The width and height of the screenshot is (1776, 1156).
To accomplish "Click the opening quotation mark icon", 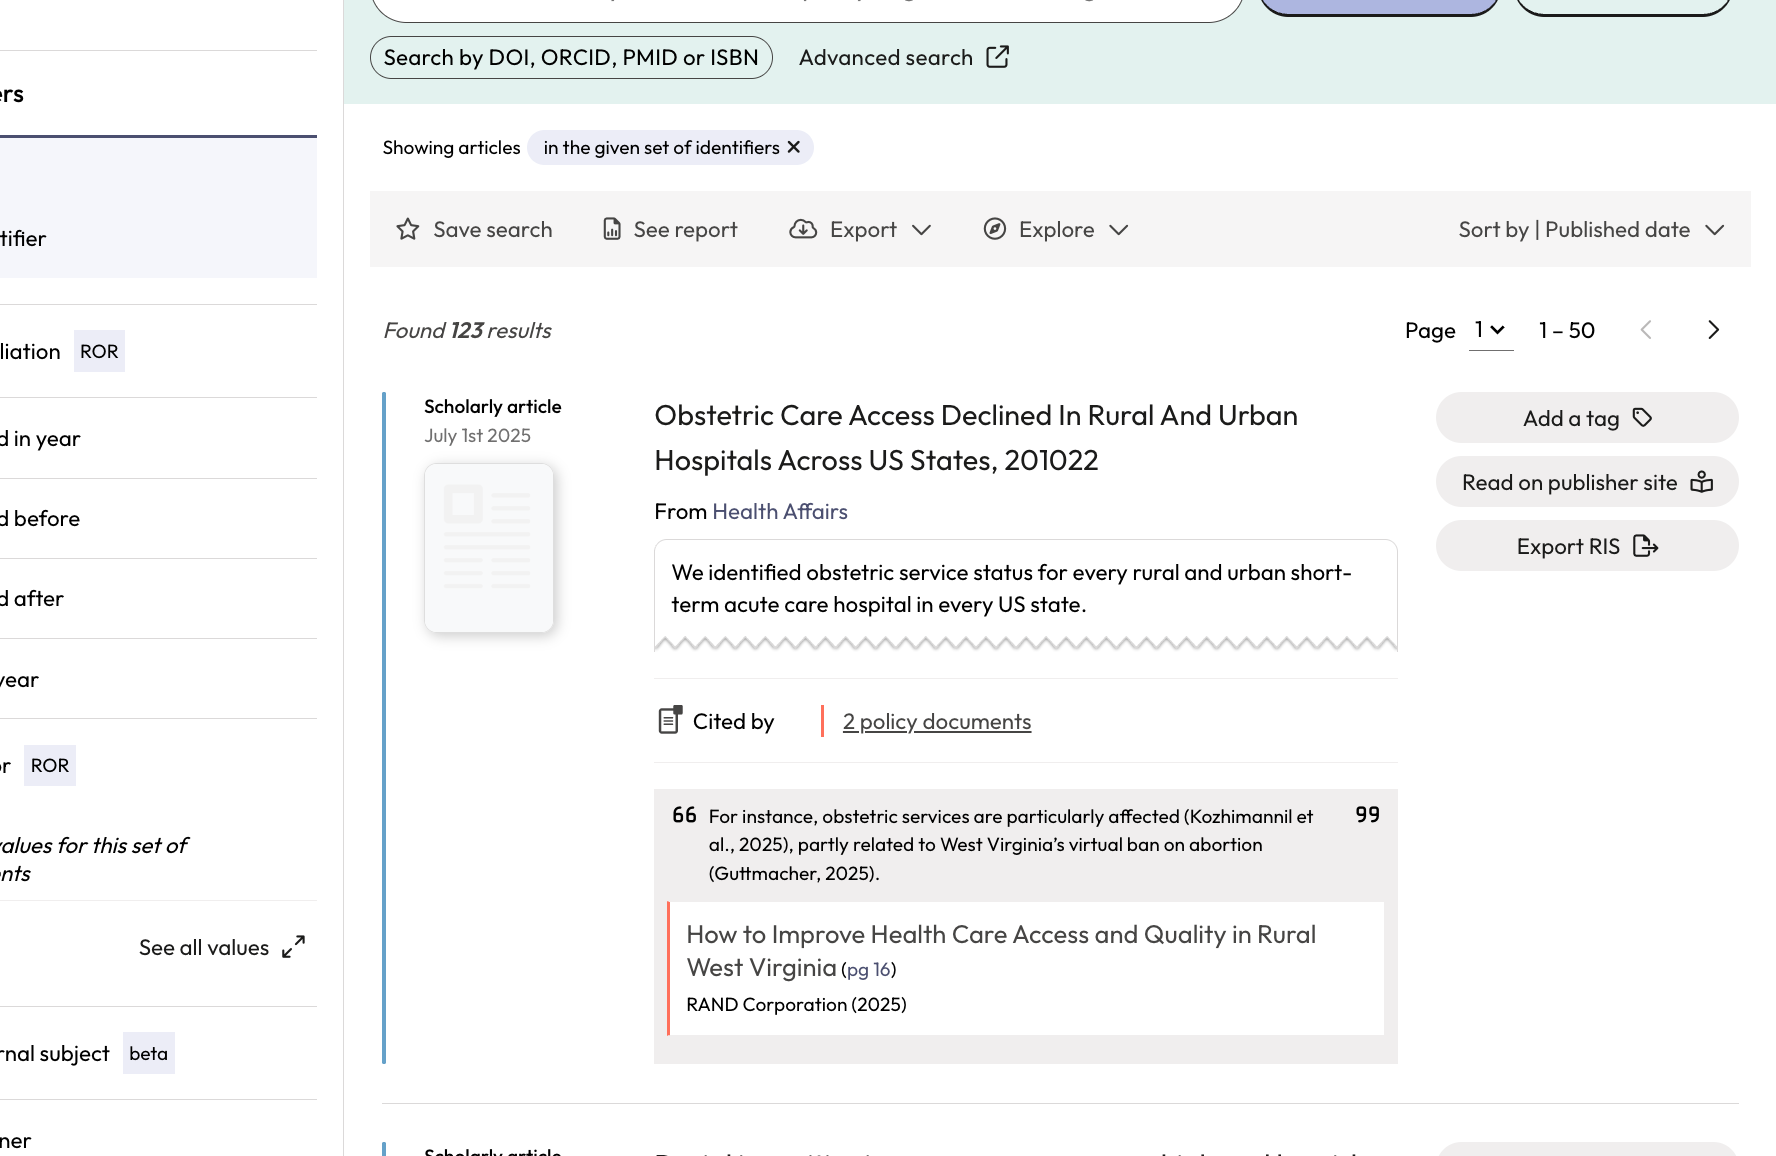I will [684, 815].
